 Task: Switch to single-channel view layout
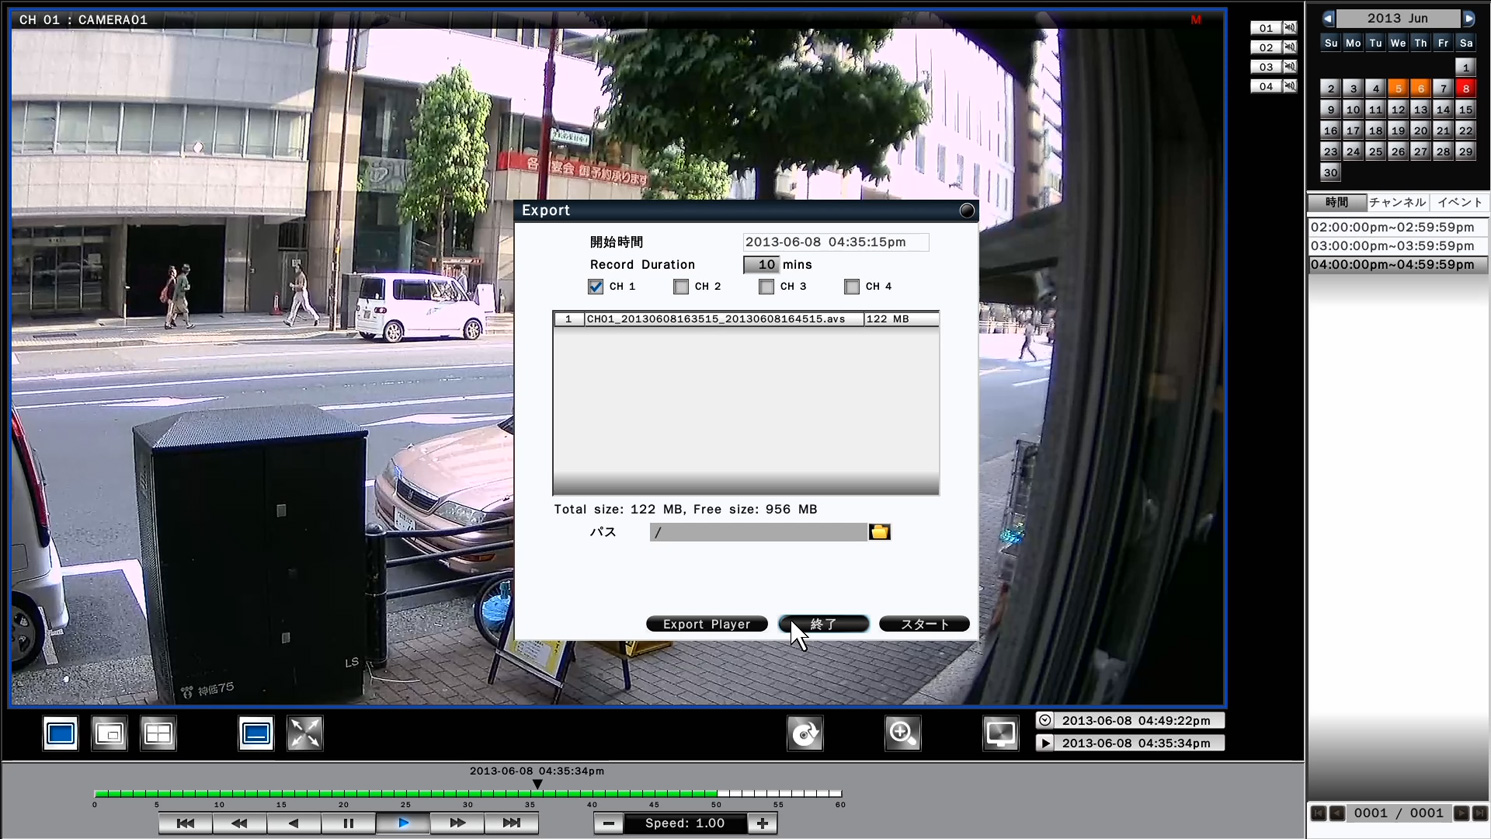pyautogui.click(x=60, y=734)
